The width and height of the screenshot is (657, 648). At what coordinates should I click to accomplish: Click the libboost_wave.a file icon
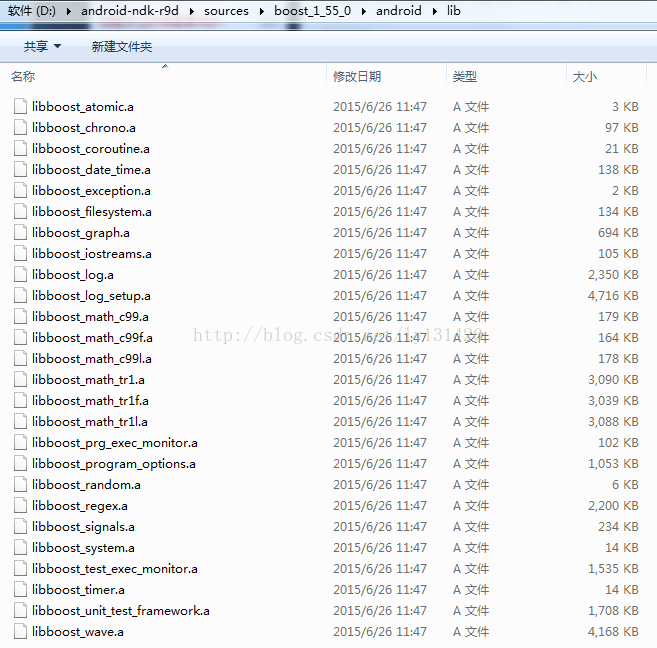20,632
